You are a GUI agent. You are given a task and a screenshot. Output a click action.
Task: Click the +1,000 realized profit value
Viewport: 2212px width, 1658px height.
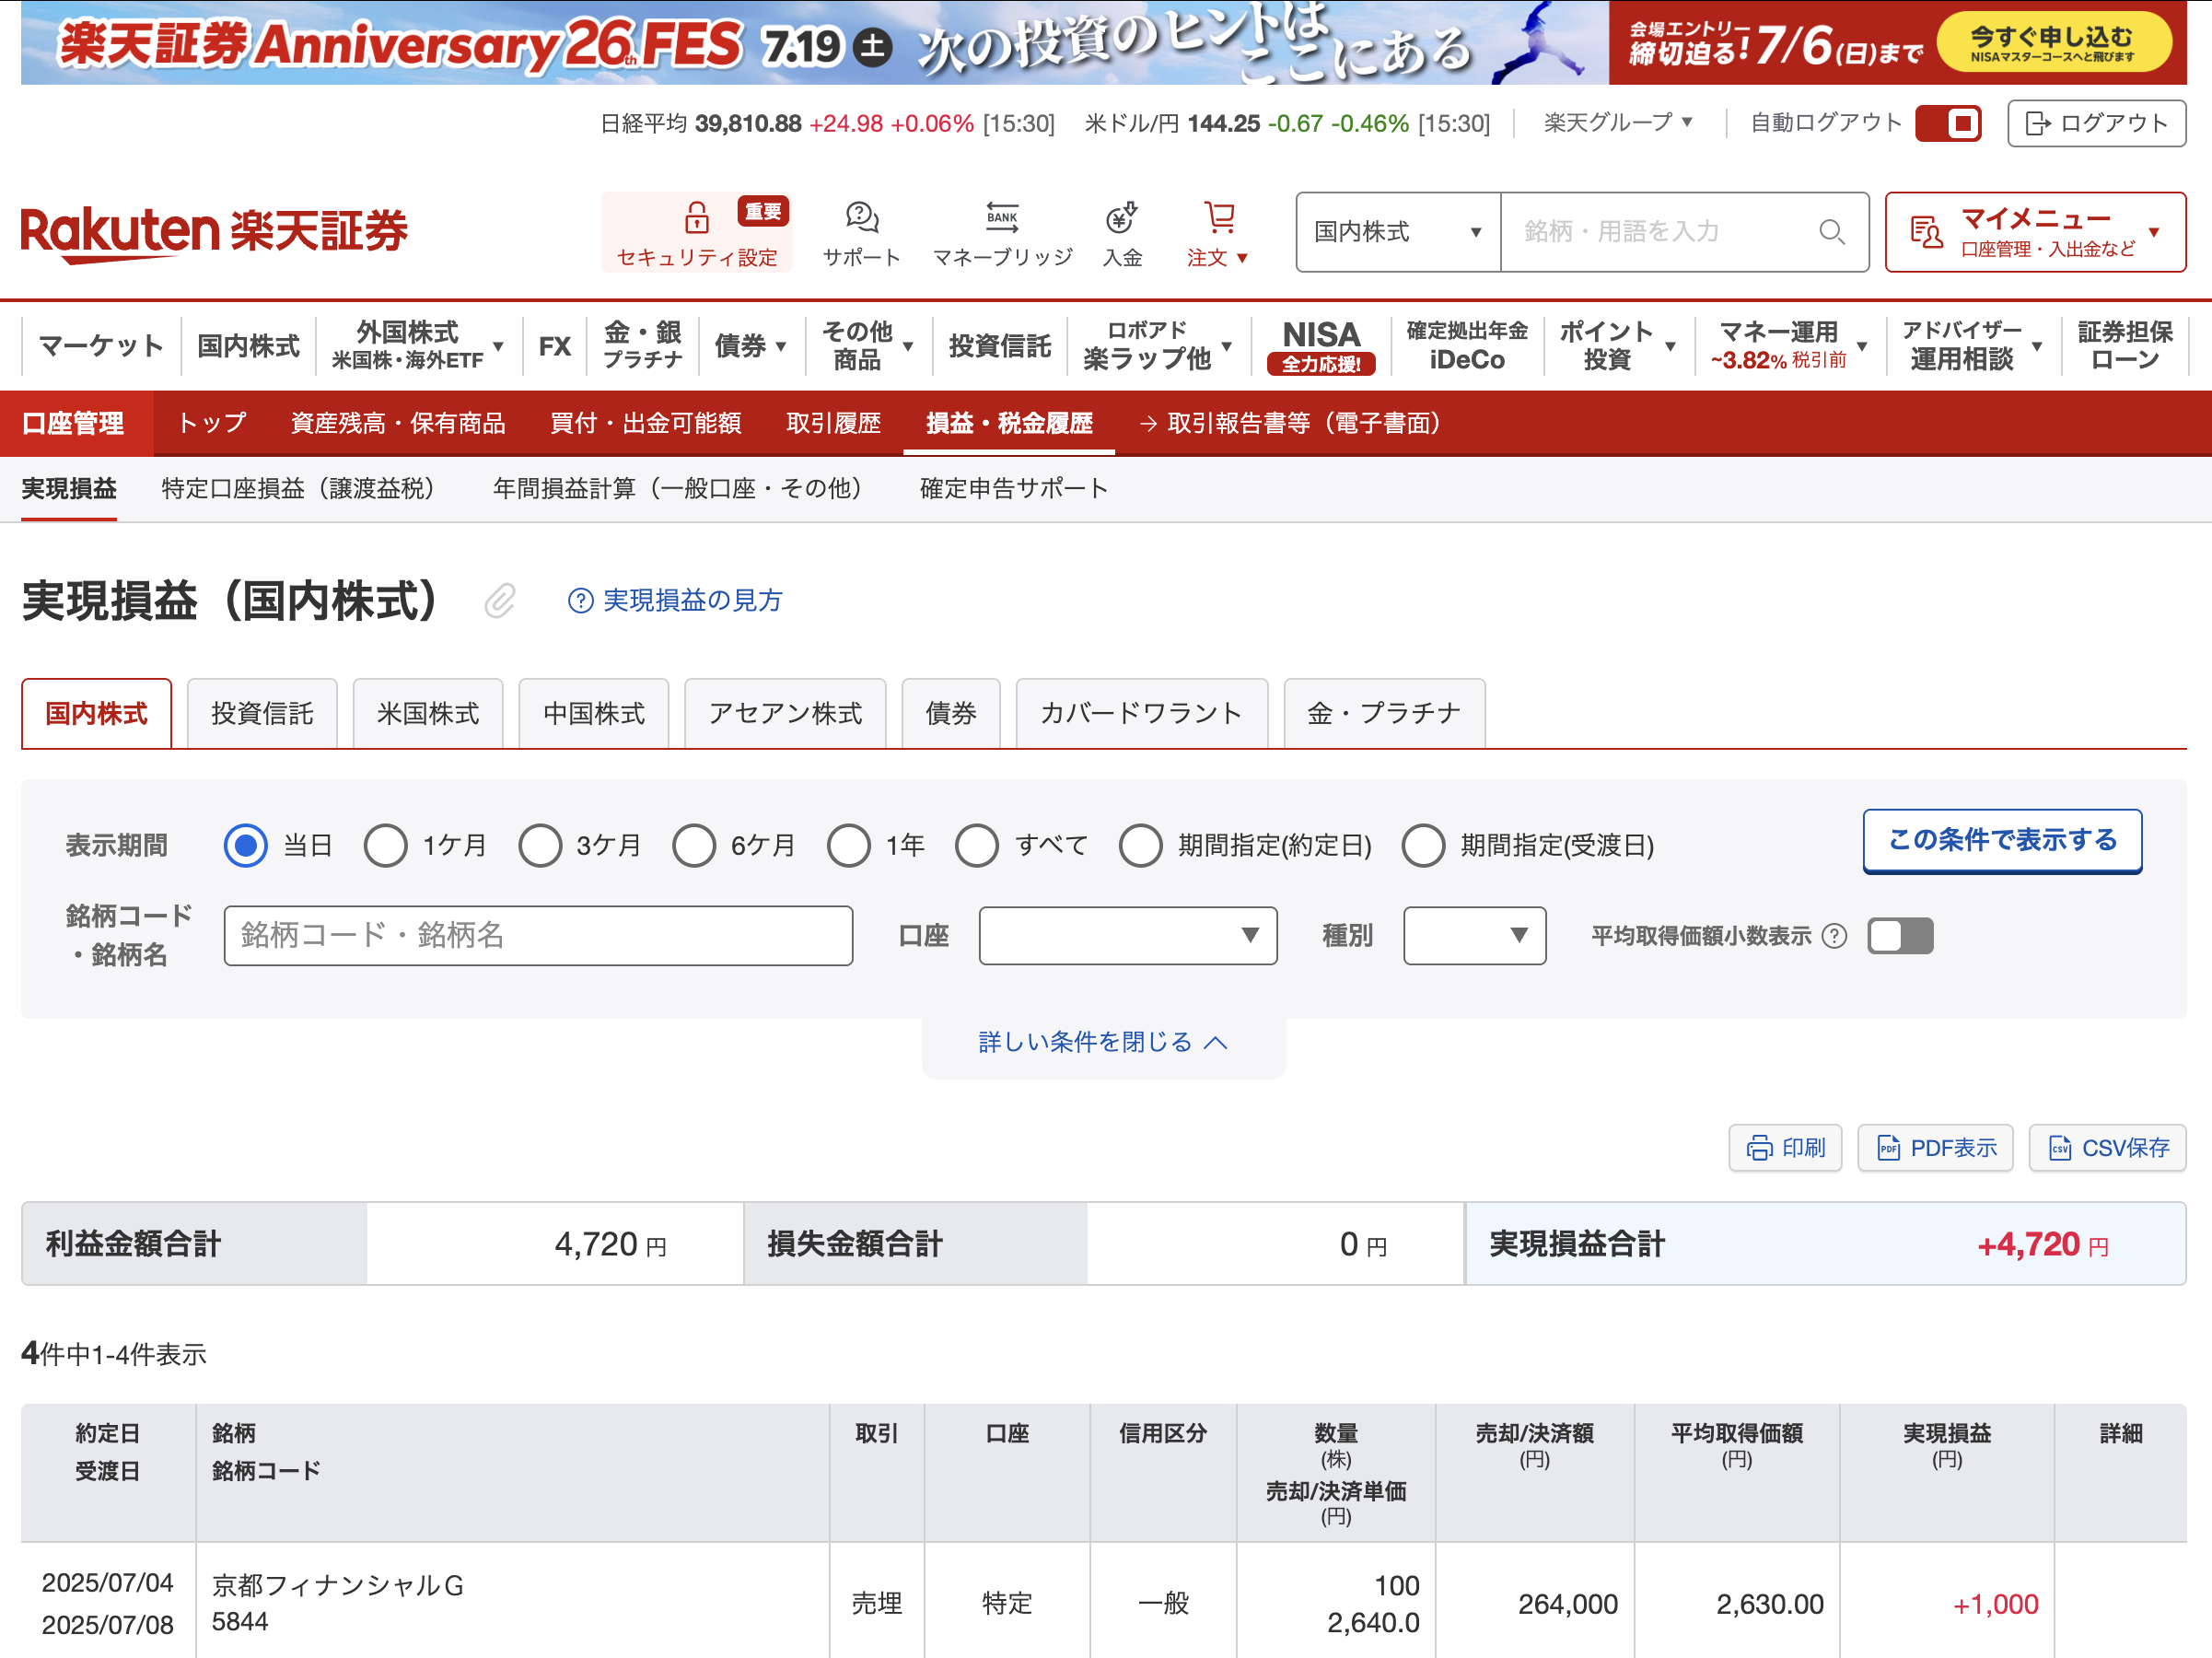(1995, 1604)
